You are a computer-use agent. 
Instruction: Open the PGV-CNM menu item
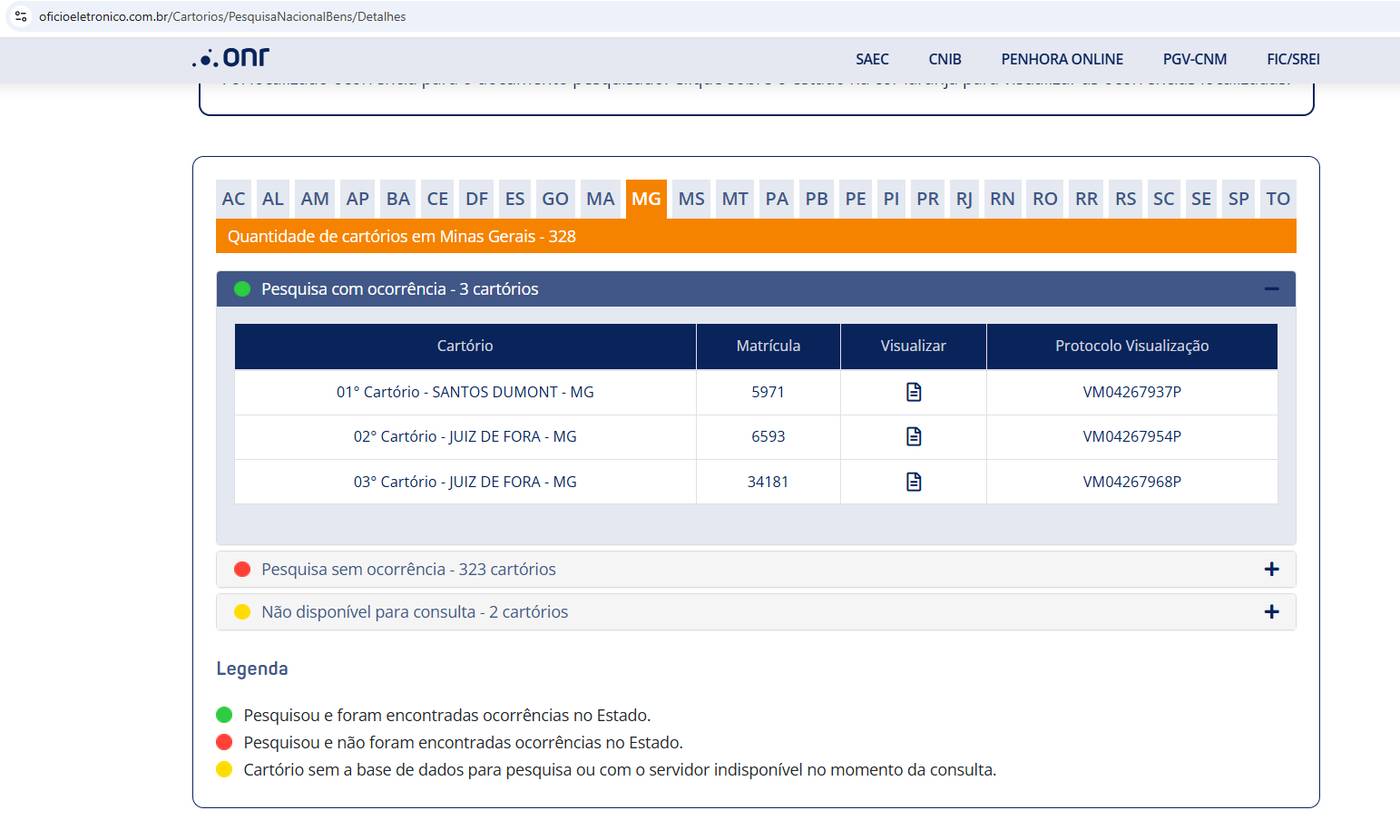(x=1195, y=59)
